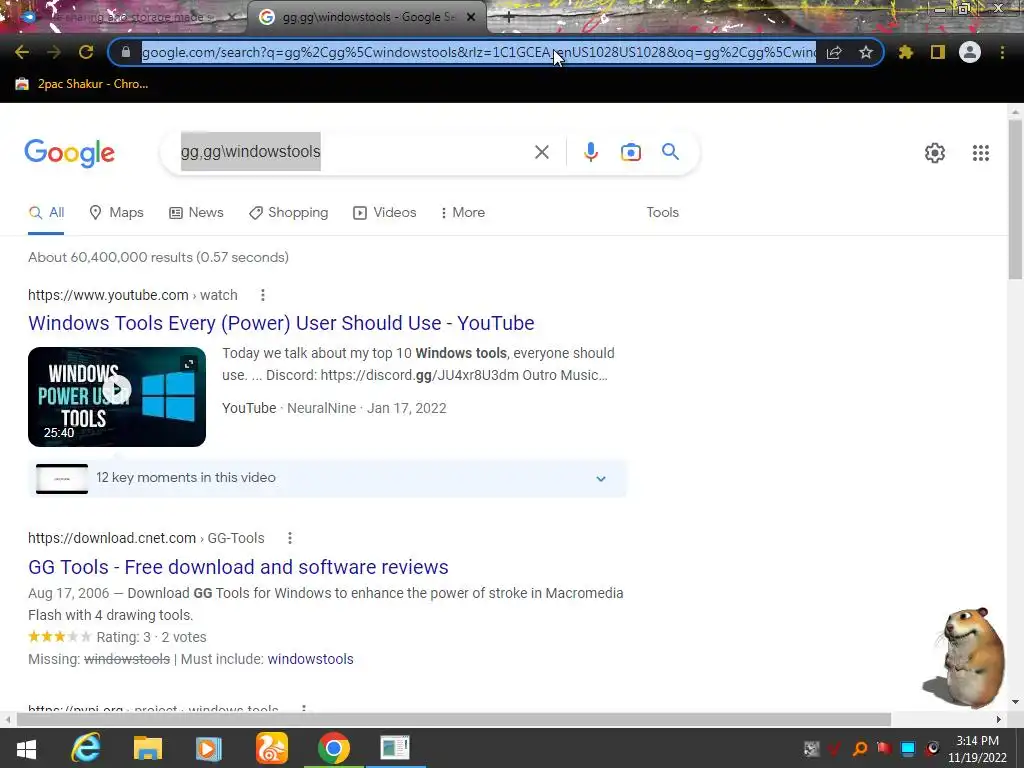Go back with the browser back arrow
Screen dimensions: 1024x768
[x=22, y=52]
